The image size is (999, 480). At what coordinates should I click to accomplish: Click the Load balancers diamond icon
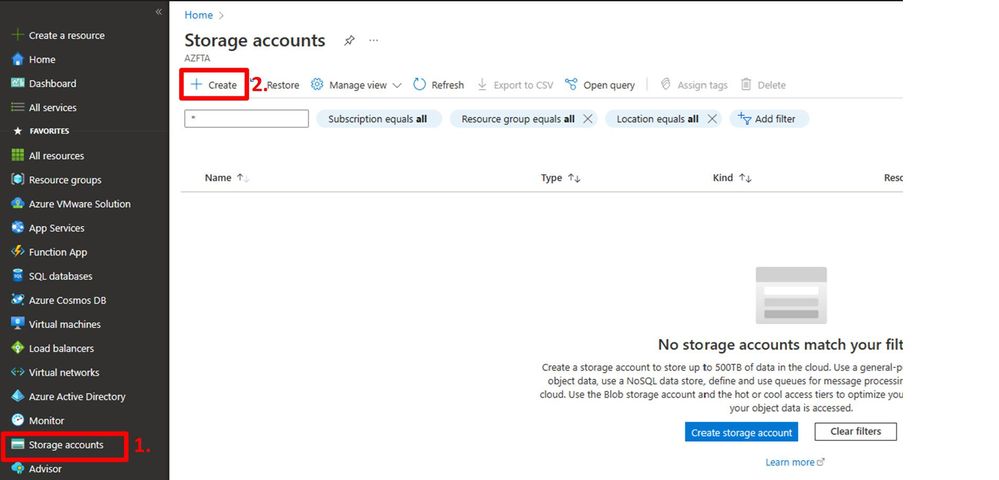(18, 348)
